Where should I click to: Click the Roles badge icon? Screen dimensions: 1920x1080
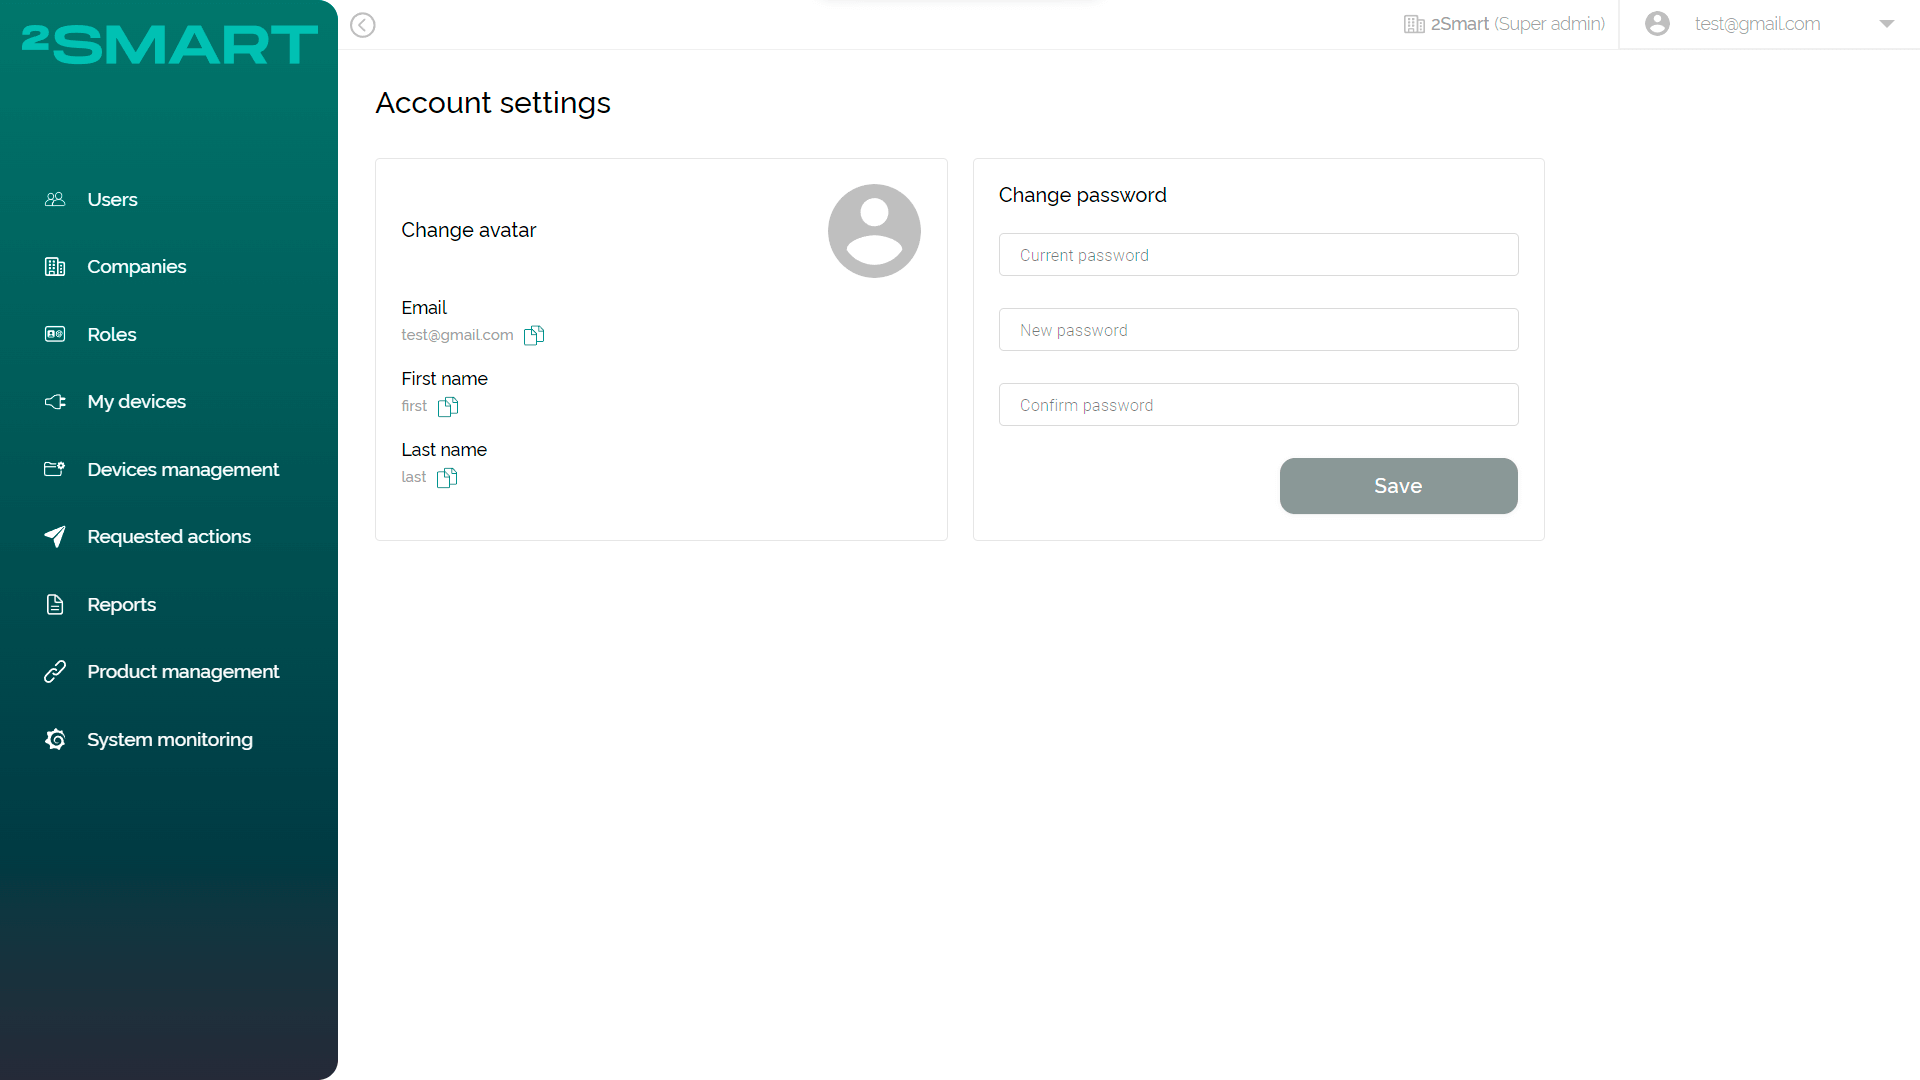click(x=55, y=334)
